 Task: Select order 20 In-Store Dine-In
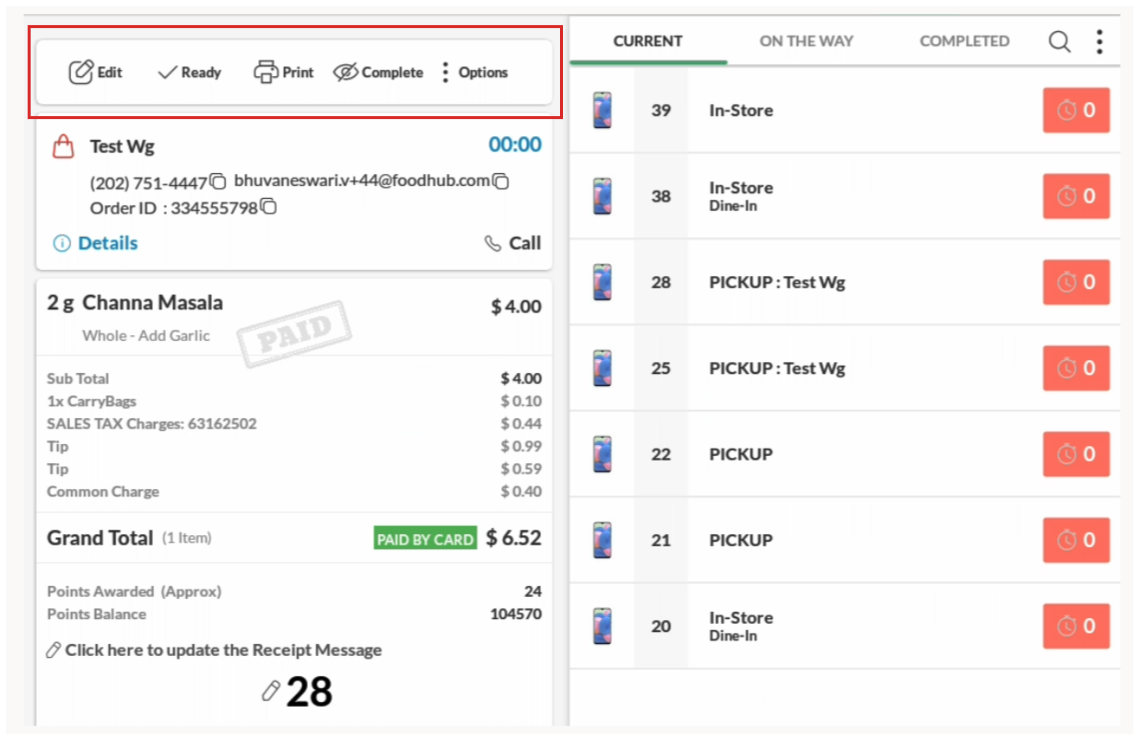(844, 626)
